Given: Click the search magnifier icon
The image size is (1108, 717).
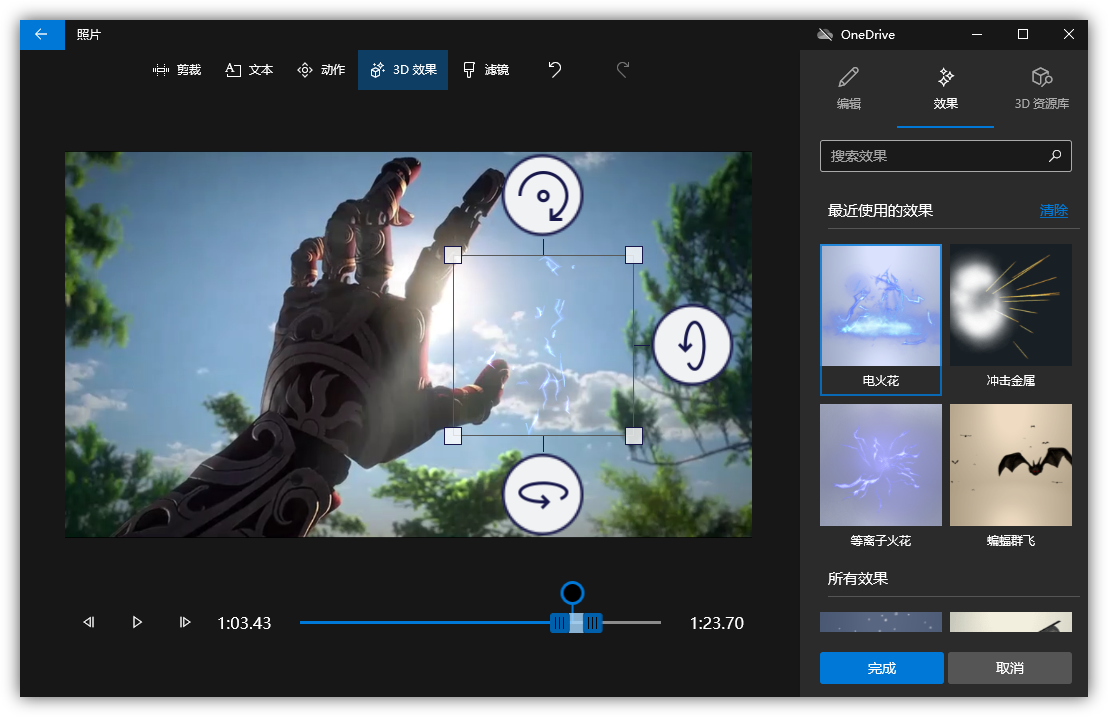Looking at the screenshot, I should pyautogui.click(x=1055, y=156).
